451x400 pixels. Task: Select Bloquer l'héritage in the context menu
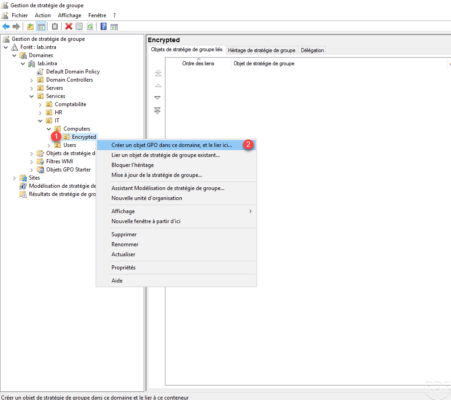coord(176,165)
